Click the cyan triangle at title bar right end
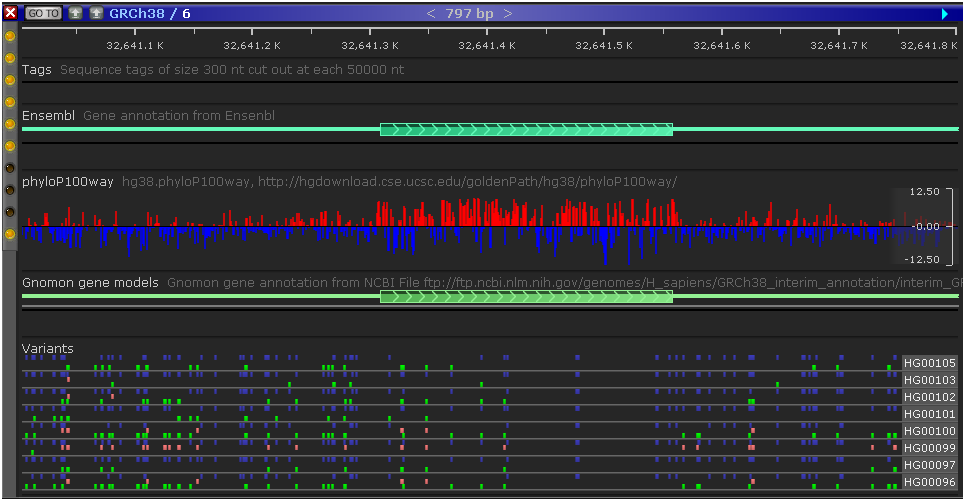The image size is (965, 501). coord(945,13)
